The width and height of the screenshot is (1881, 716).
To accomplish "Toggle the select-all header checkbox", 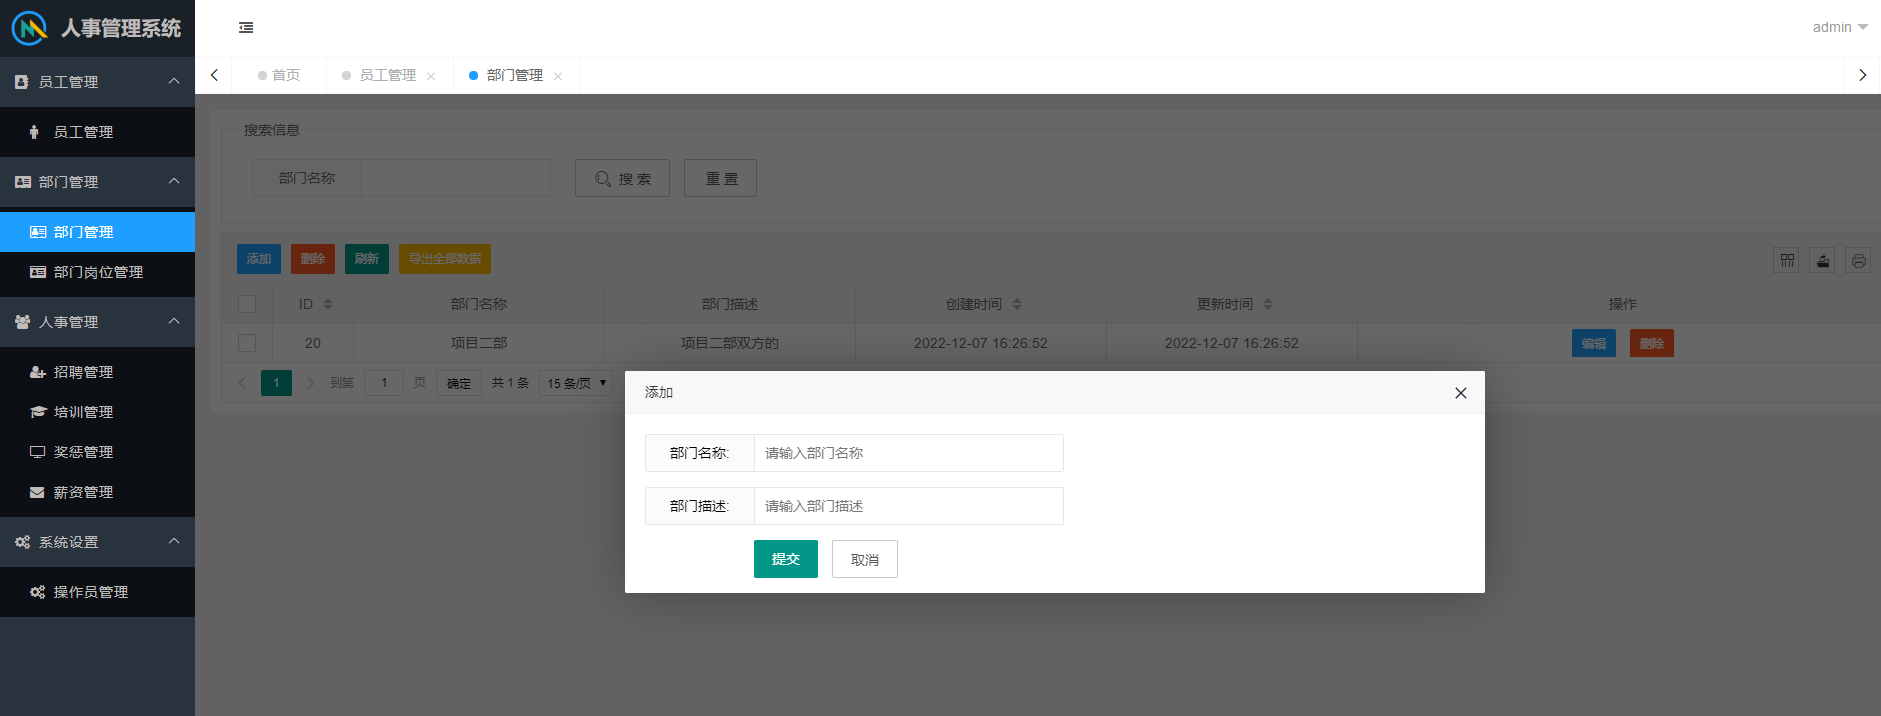I will tap(247, 304).
